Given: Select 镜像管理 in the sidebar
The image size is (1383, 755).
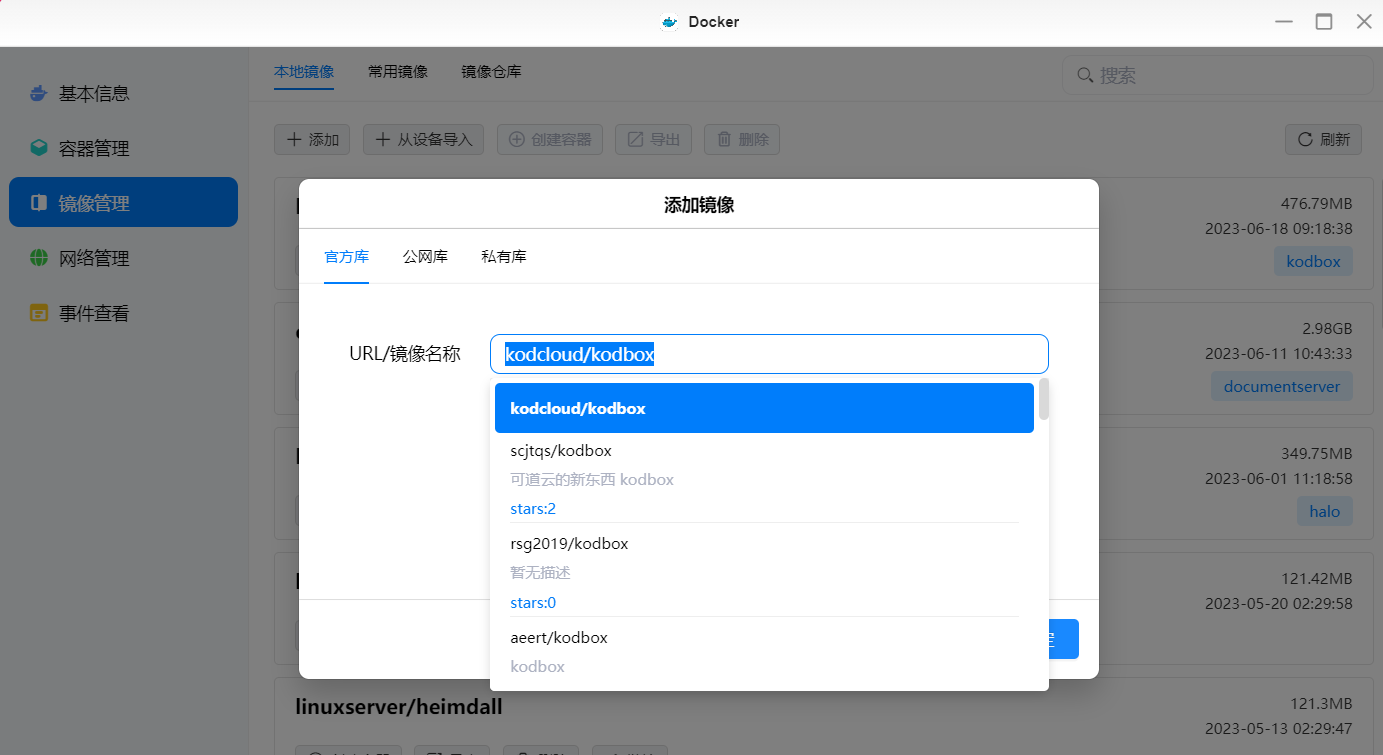Looking at the screenshot, I should pyautogui.click(x=123, y=202).
